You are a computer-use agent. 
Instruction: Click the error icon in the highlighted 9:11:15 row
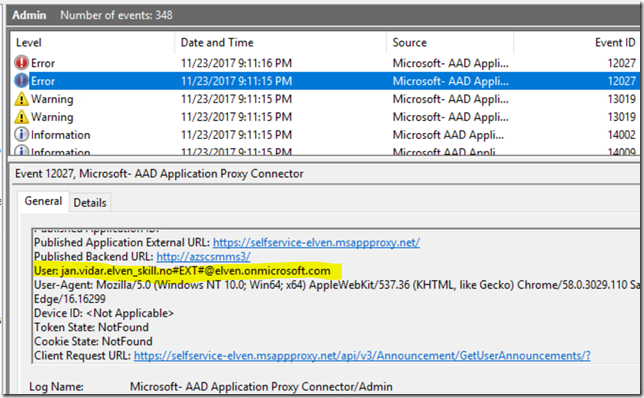click(x=21, y=81)
